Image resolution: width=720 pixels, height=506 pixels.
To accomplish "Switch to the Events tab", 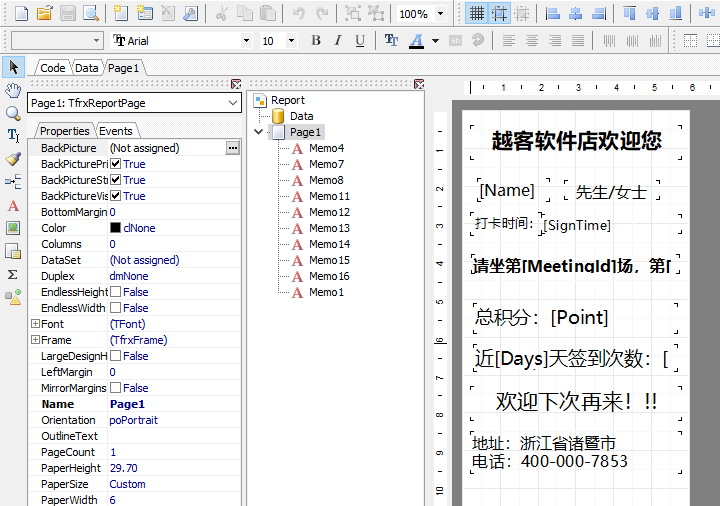I will tap(116, 131).
